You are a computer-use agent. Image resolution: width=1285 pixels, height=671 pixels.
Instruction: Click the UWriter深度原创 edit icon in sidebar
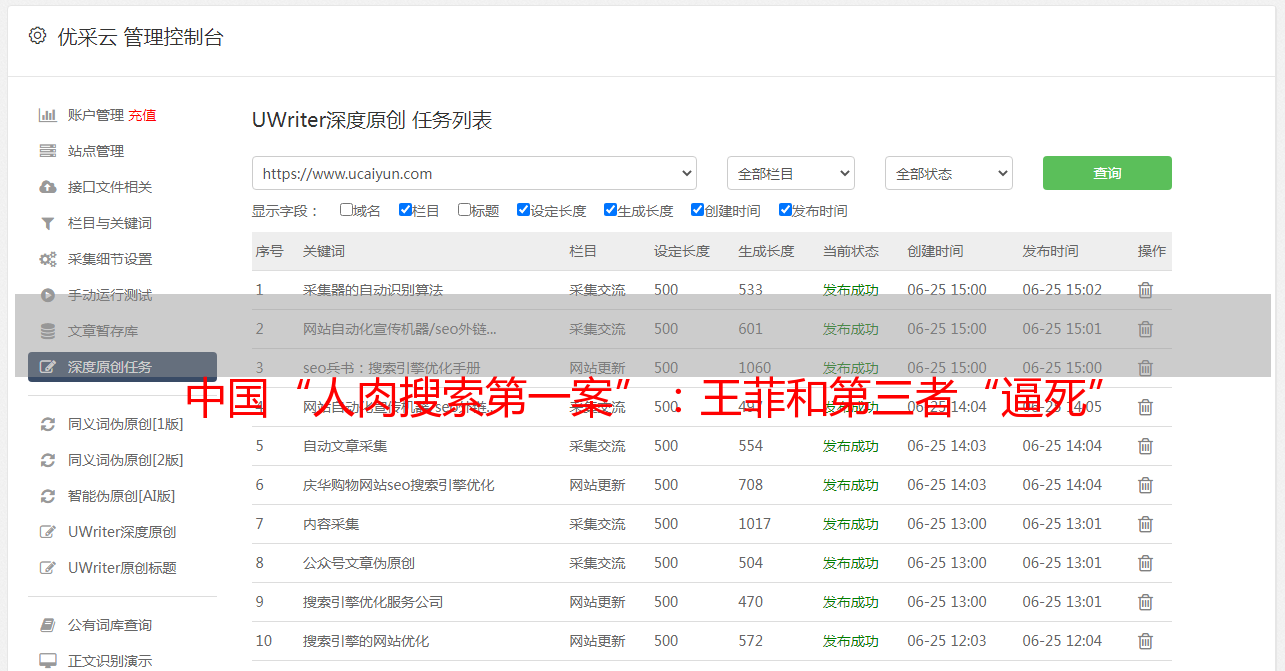pyautogui.click(x=47, y=532)
